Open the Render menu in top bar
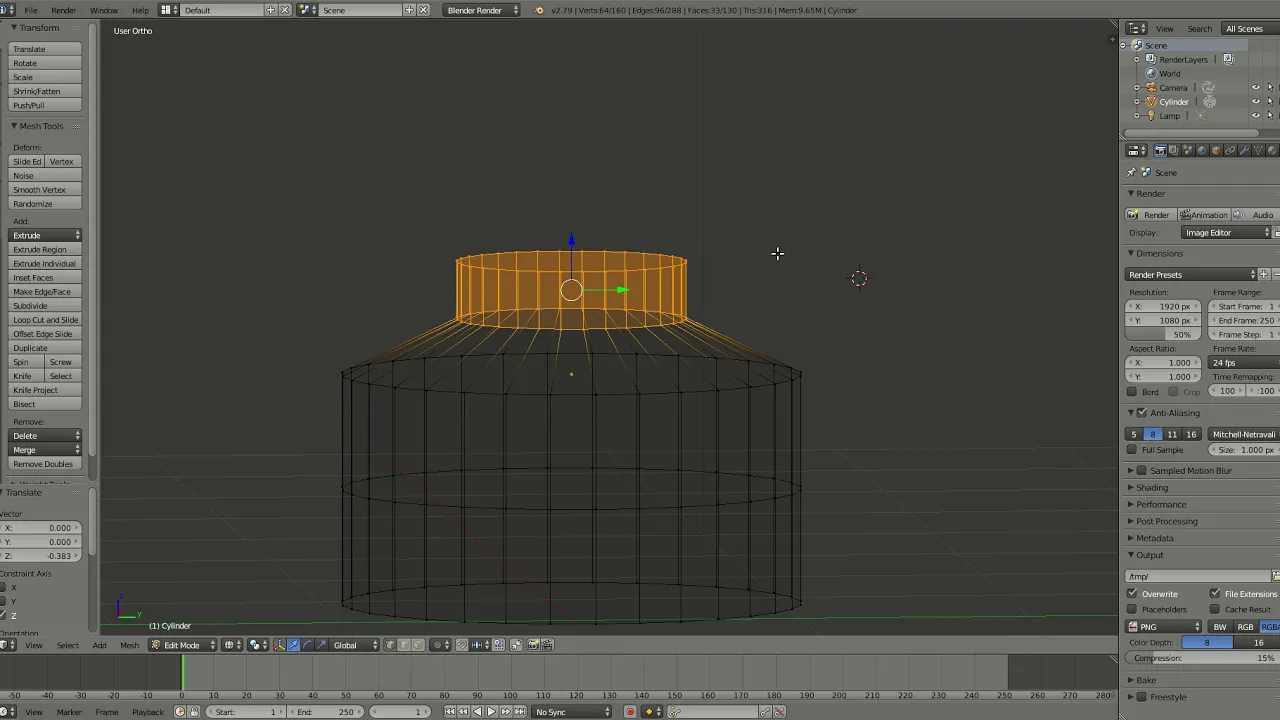 click(63, 10)
